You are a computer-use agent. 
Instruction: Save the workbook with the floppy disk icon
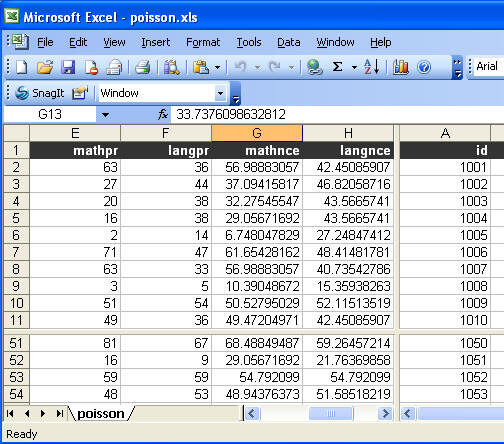[68, 67]
